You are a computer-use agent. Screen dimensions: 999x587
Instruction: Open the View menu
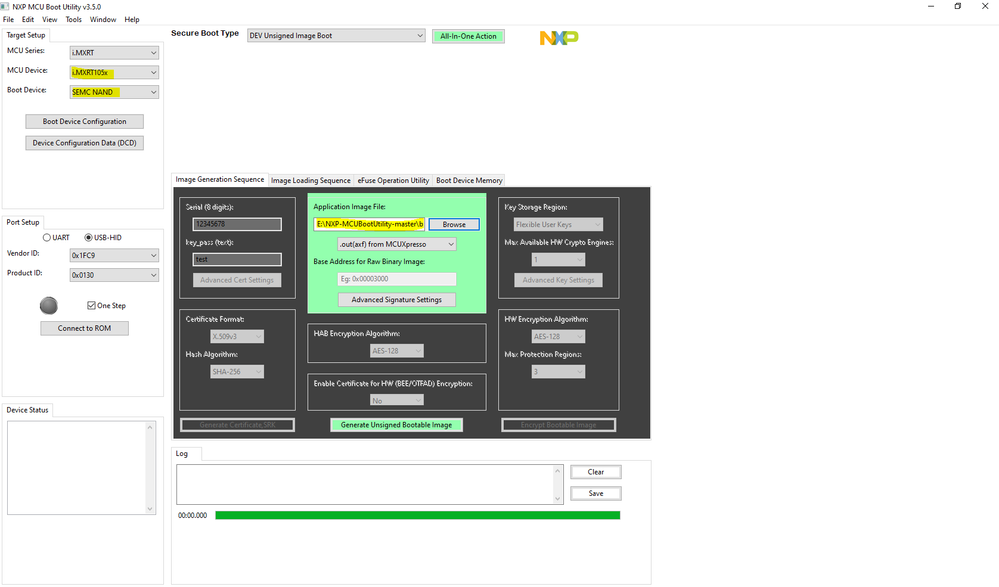[50, 19]
